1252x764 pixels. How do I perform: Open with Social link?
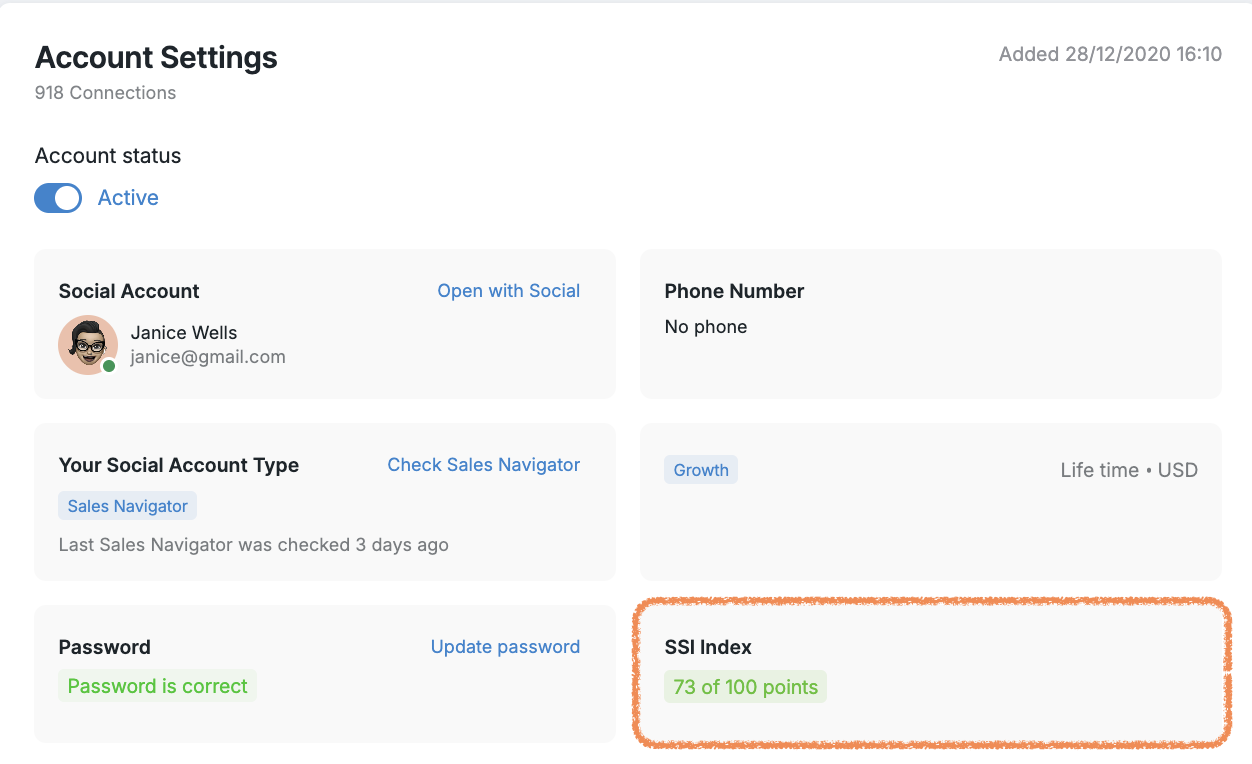(x=508, y=291)
